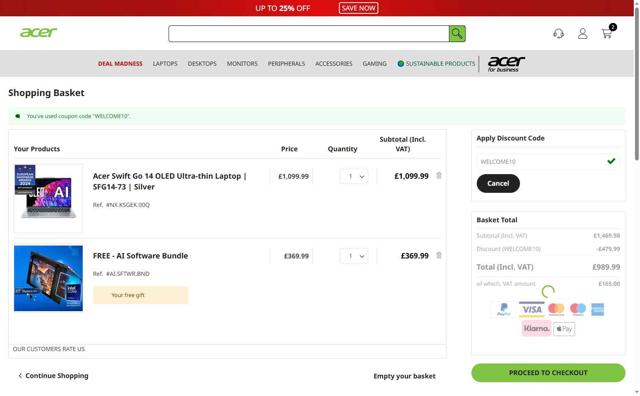Click the Acer Swift Go laptop thumbnail
640x396 pixels.
48,198
